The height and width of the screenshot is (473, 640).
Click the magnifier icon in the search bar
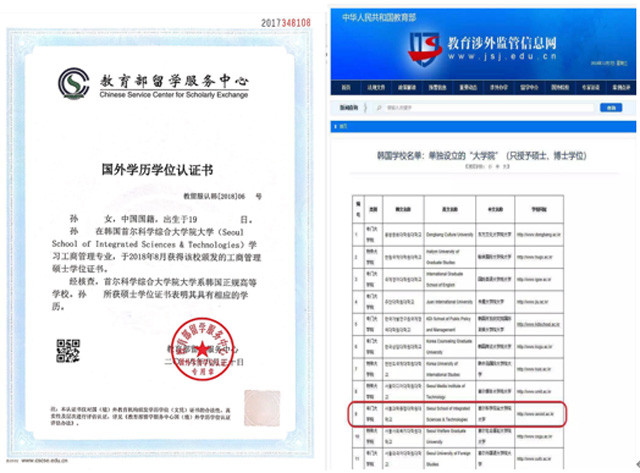click(379, 108)
